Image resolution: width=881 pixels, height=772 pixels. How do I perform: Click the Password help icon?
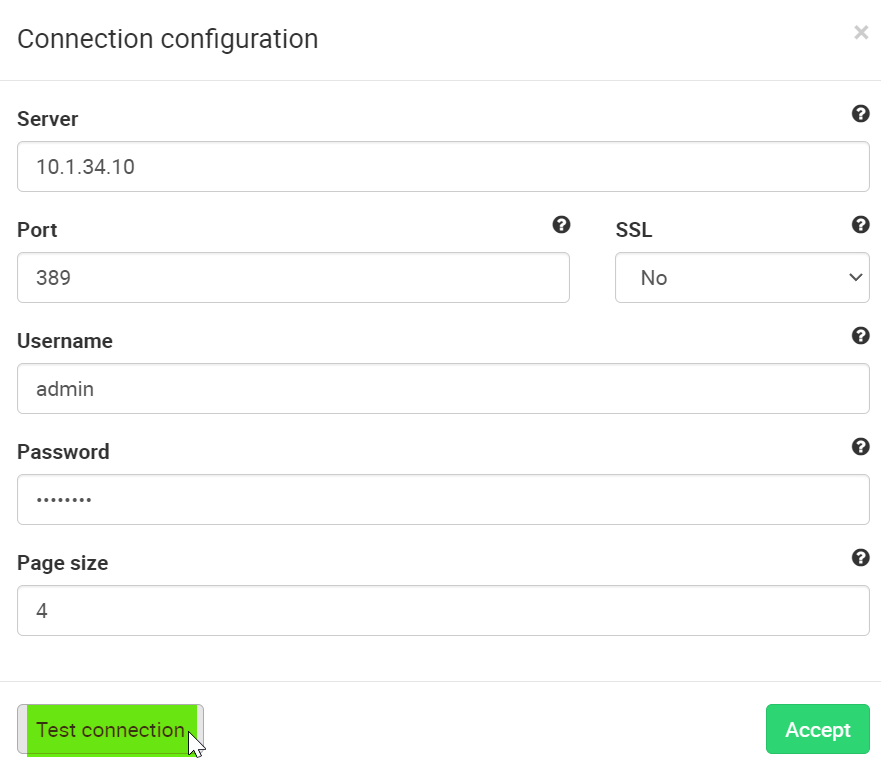[860, 447]
